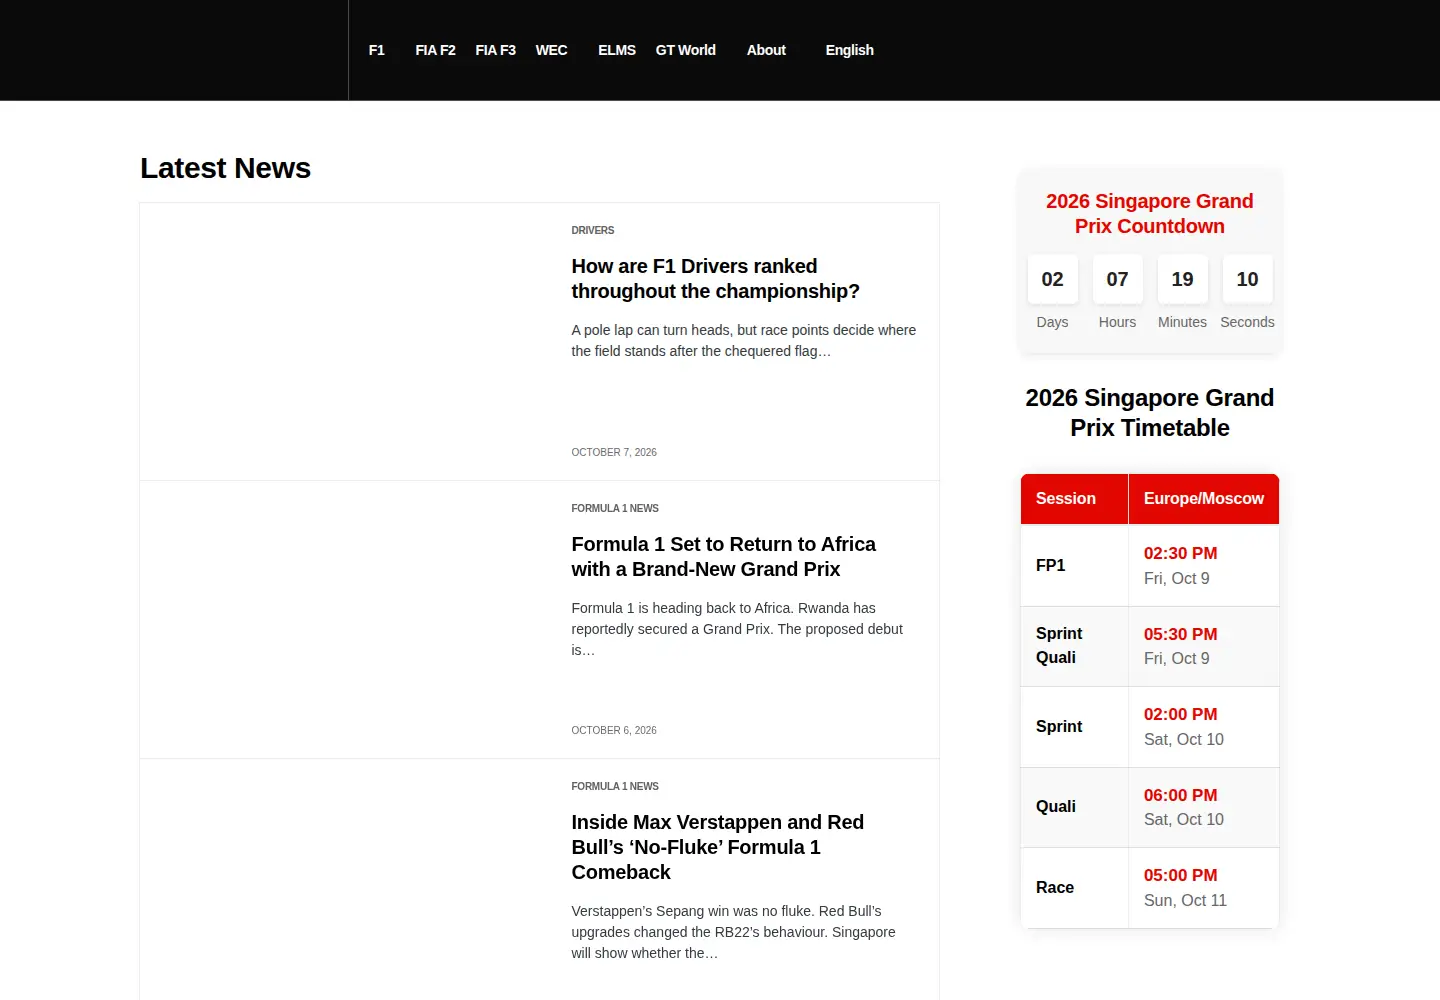Open the F1 menu item

376,50
